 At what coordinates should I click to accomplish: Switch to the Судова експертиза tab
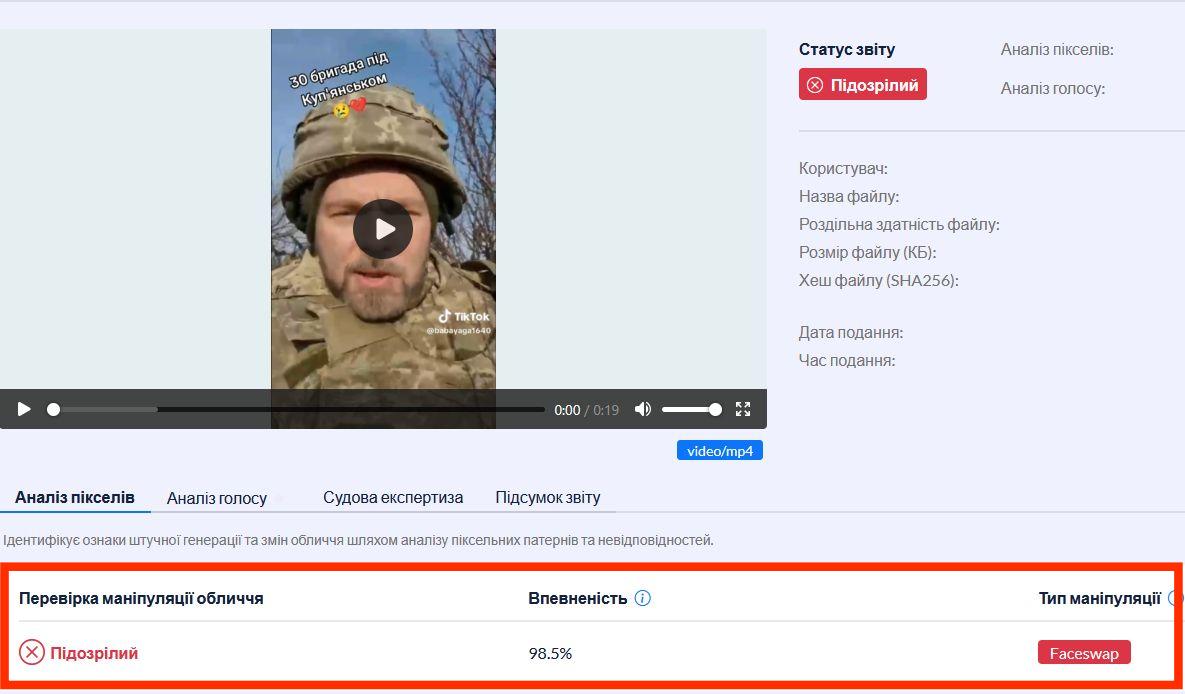(393, 497)
